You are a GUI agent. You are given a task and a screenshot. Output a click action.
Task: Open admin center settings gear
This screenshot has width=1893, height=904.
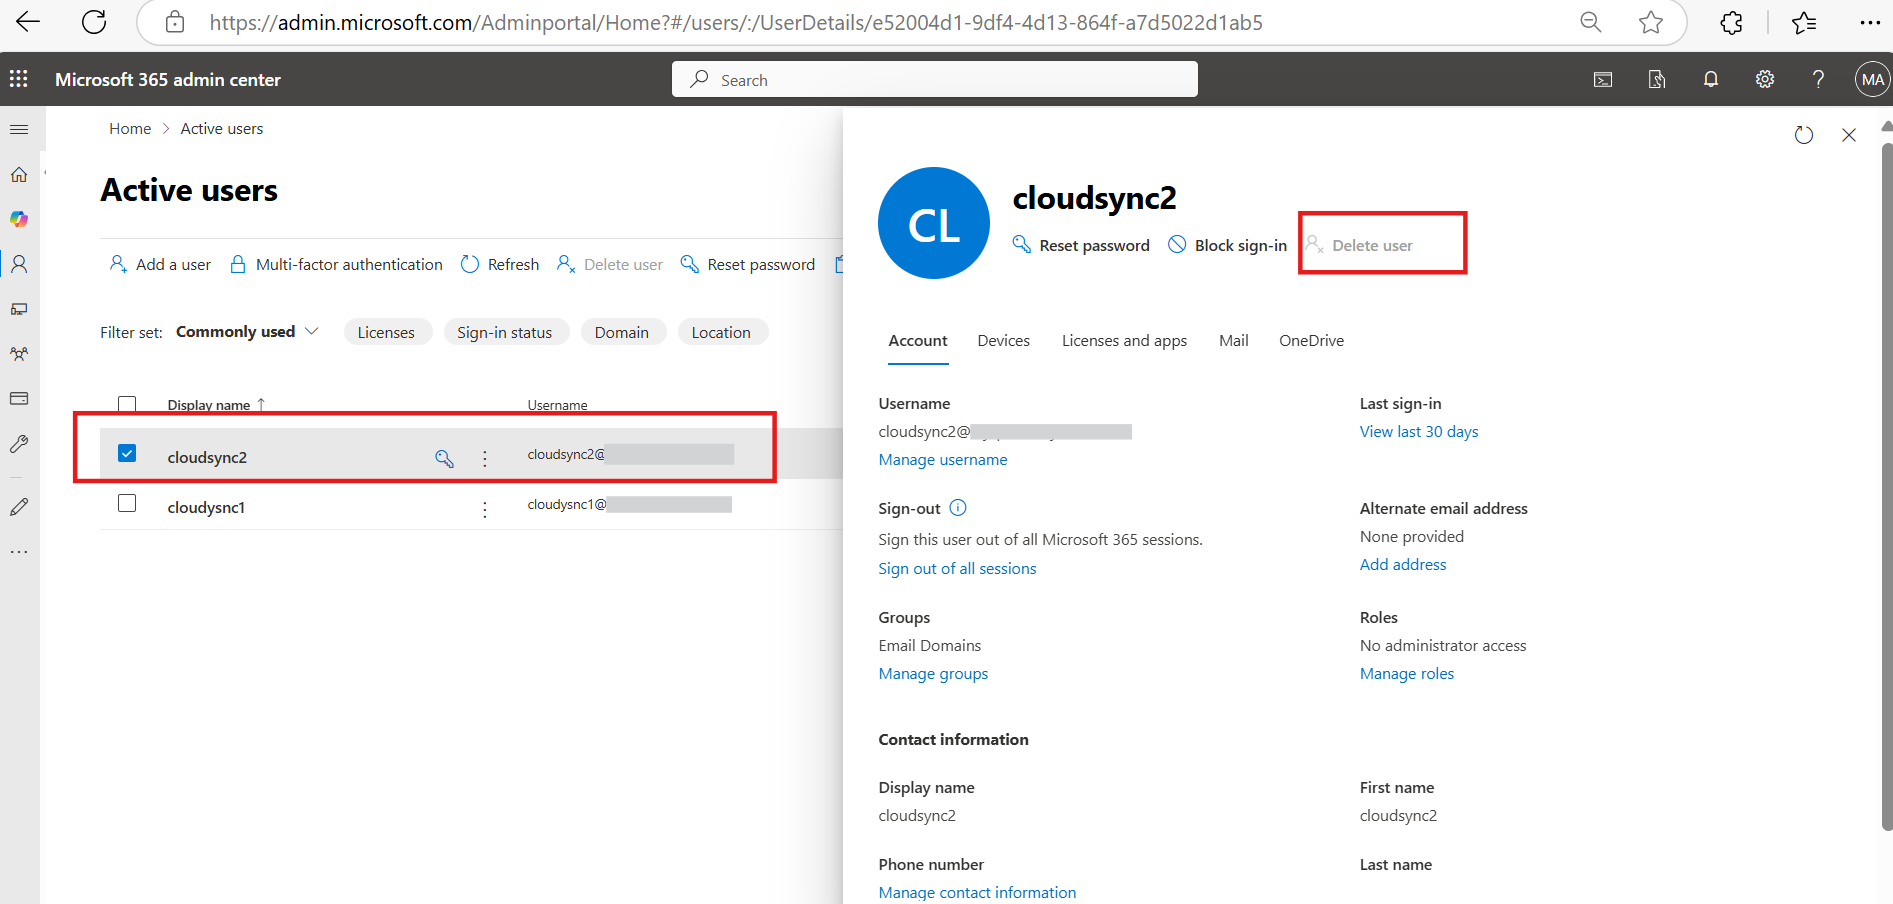(x=1764, y=79)
